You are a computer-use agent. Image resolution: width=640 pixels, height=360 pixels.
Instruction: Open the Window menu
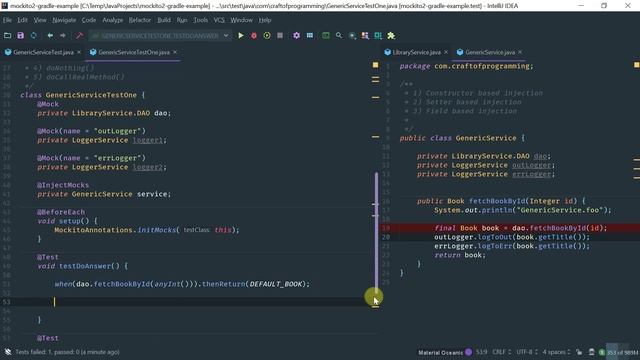[242, 20]
